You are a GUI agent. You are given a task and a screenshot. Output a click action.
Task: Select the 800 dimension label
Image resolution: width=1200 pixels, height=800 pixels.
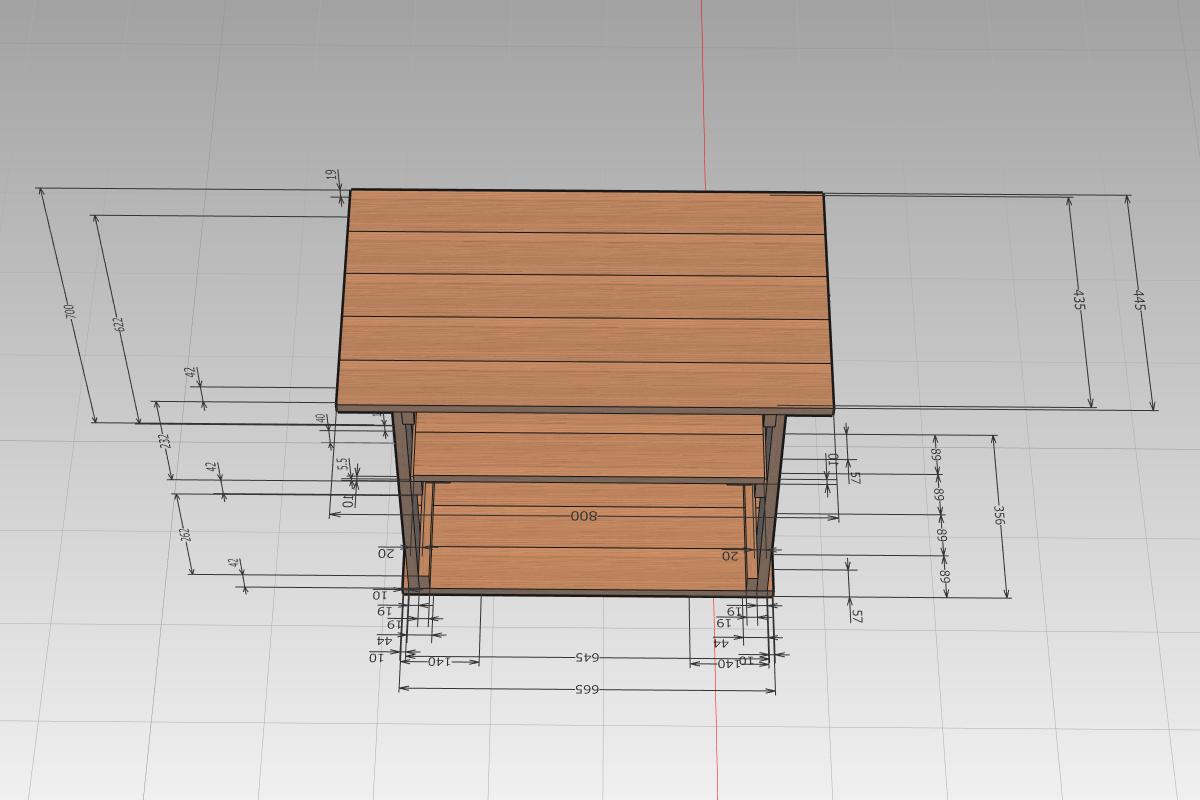tap(583, 516)
